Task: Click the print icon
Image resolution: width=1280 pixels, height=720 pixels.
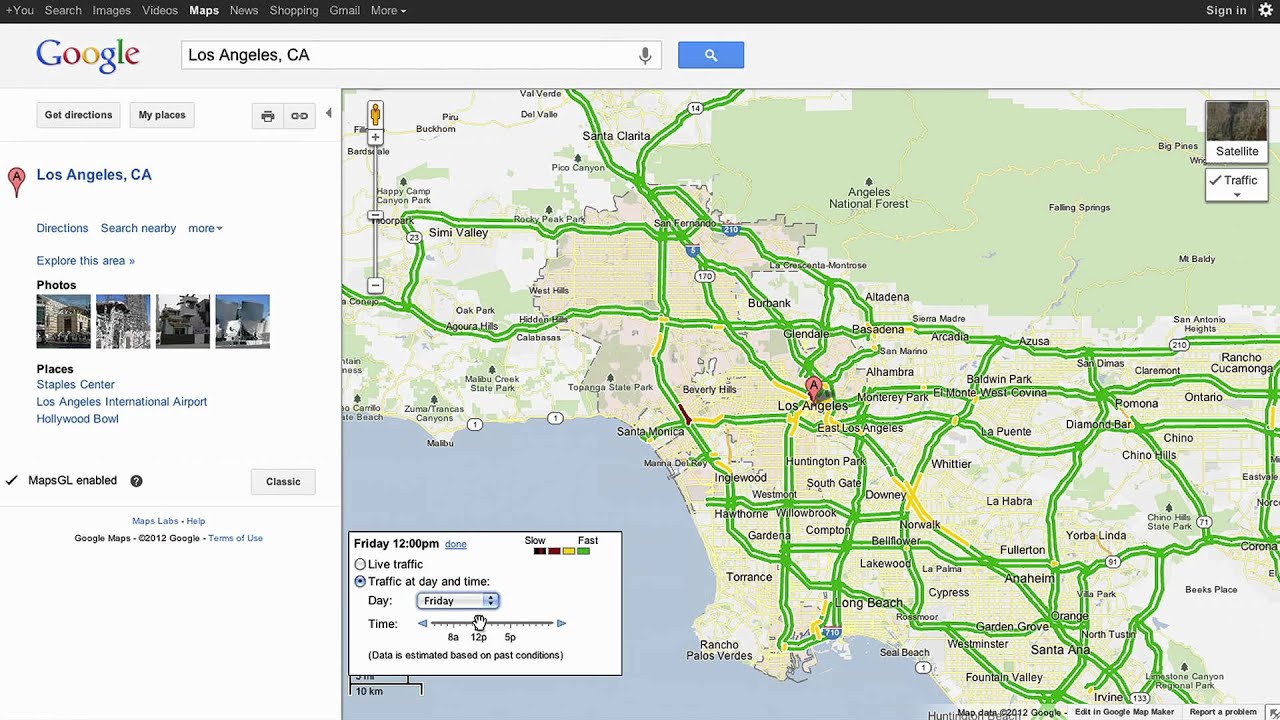Action: click(x=268, y=116)
